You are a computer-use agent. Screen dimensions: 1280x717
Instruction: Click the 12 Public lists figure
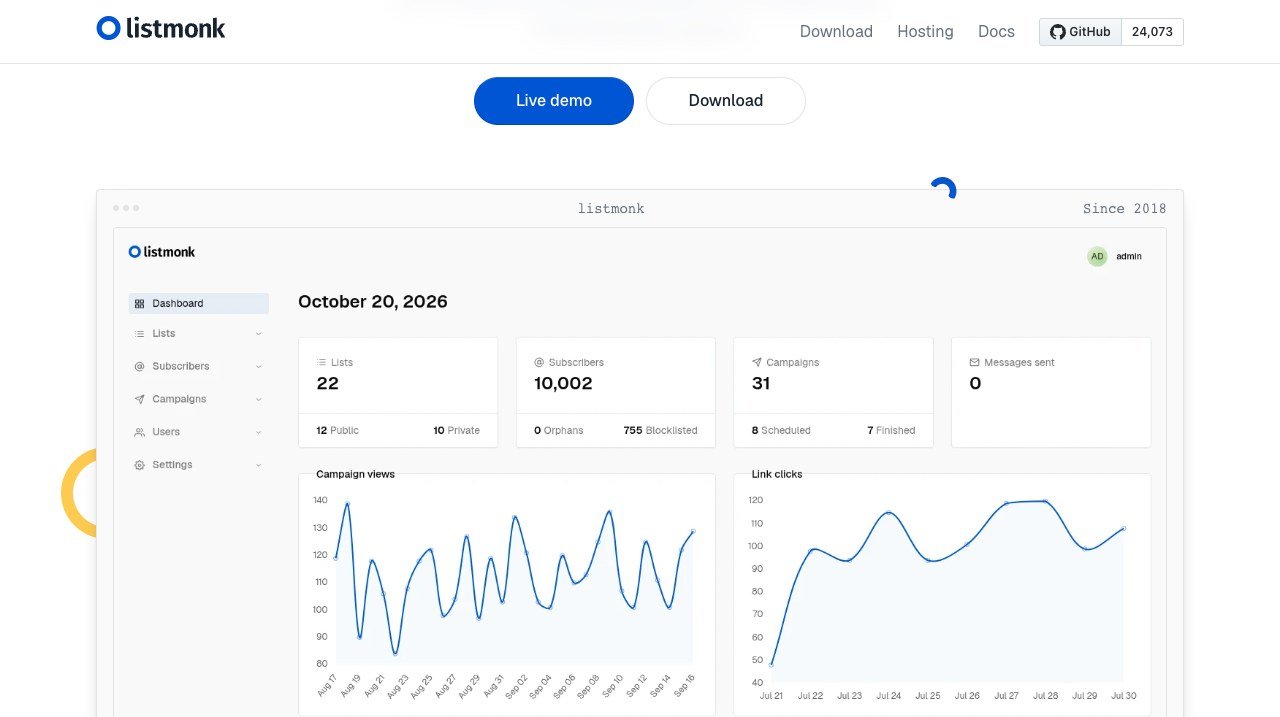click(337, 430)
